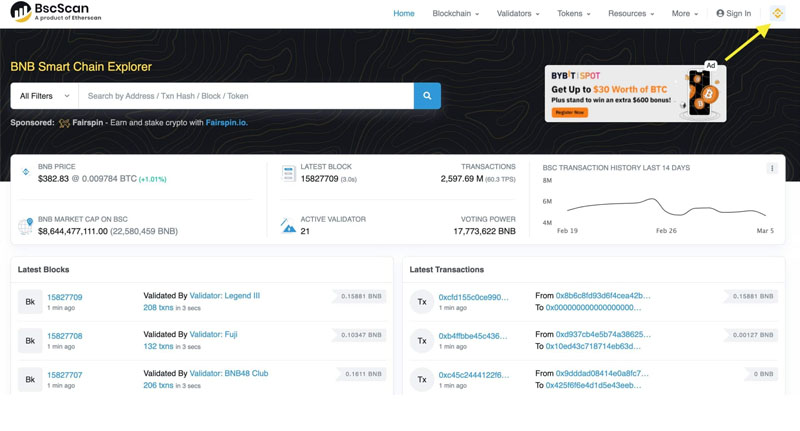Click the blue search magnifier button

coord(427,96)
